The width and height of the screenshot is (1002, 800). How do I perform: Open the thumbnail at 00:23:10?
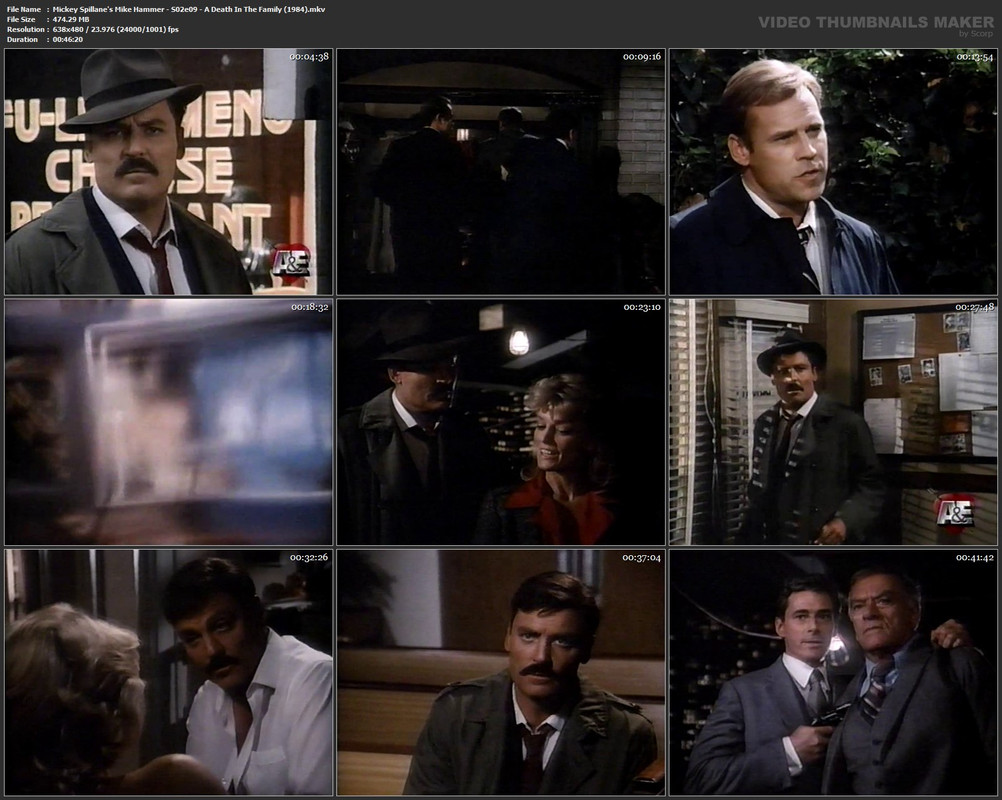tap(501, 422)
